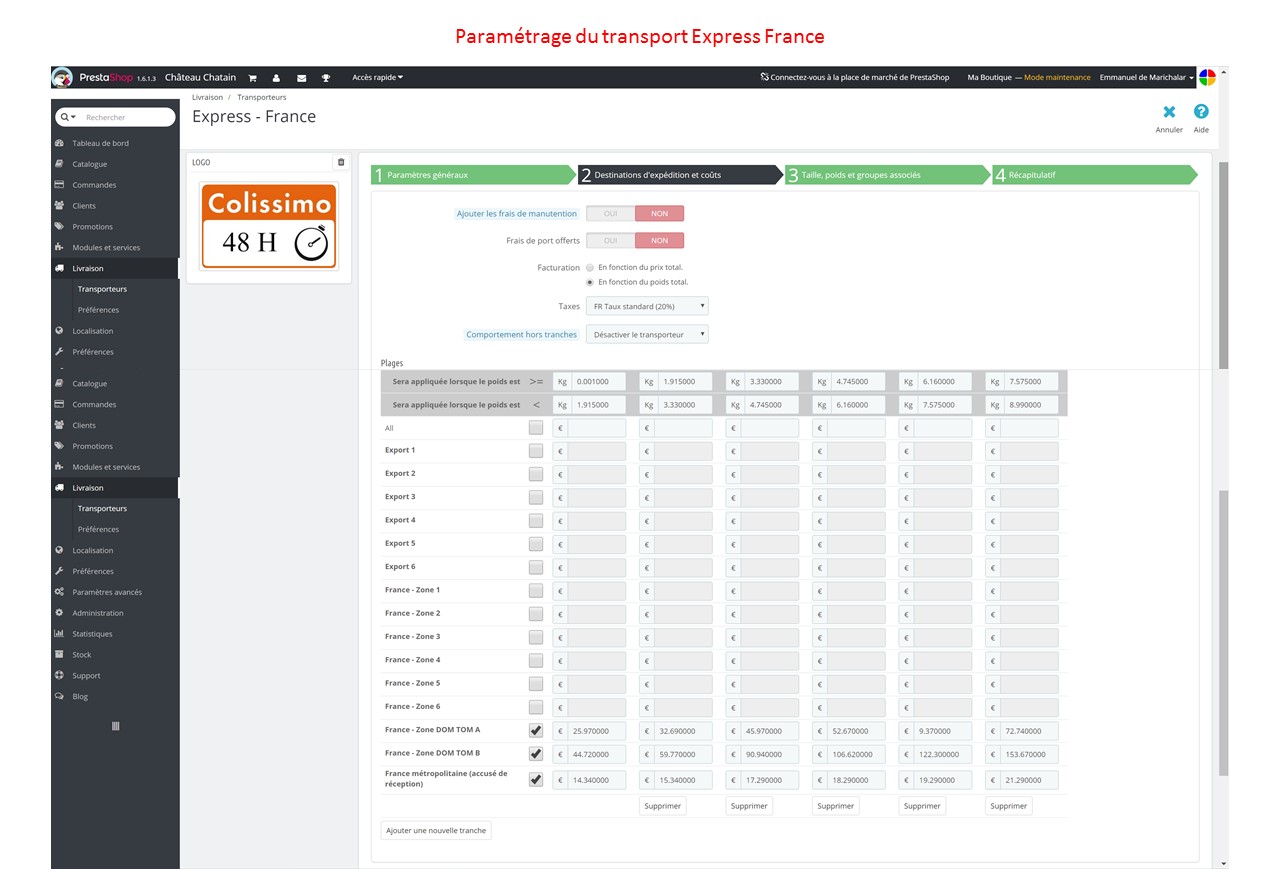
Task: Click Supprimer under the 15.340000 column
Action: point(663,806)
